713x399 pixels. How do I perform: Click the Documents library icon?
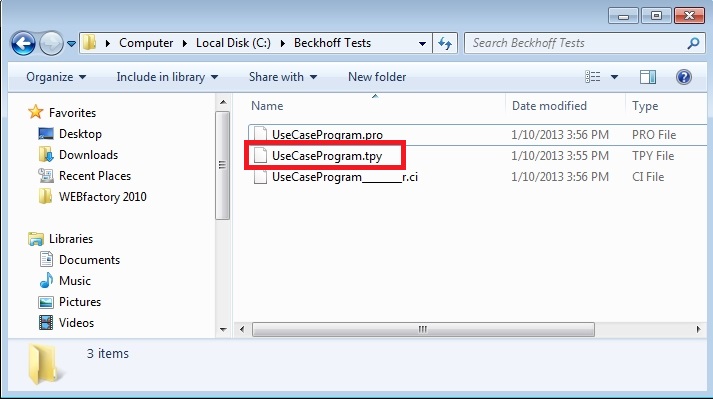point(46,259)
